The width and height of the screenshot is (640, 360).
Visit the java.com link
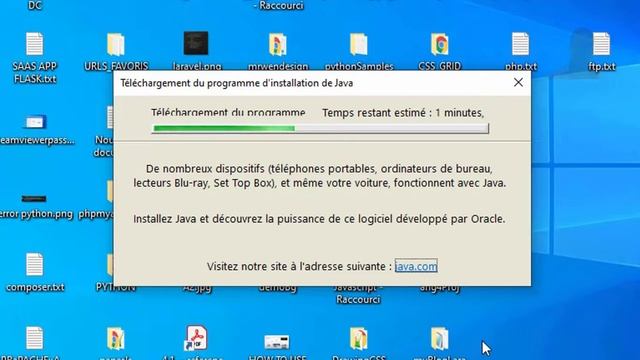(x=416, y=266)
